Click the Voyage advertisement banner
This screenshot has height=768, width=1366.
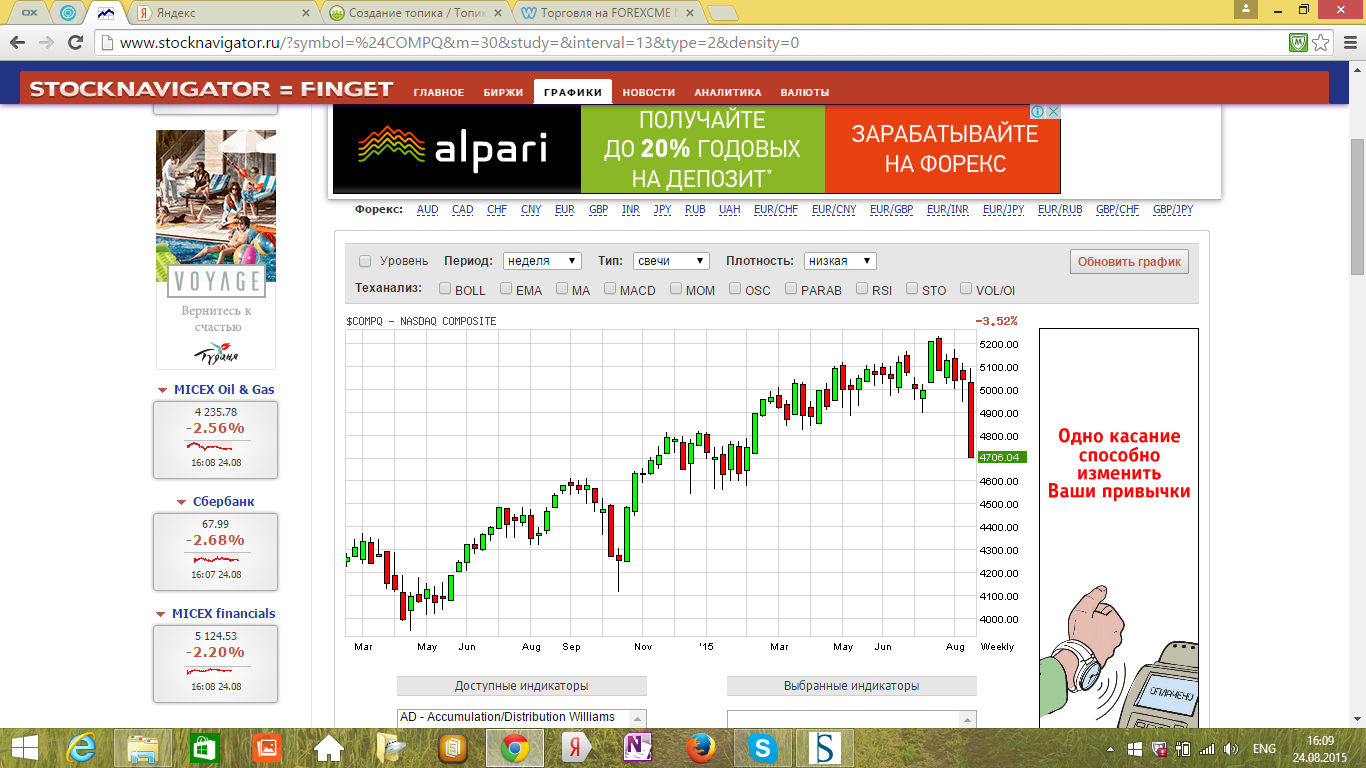[x=216, y=249]
